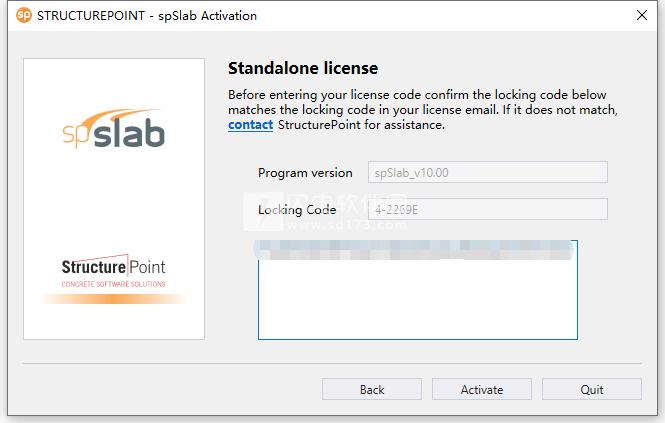The height and width of the screenshot is (423, 665).
Task: Click the Program version field
Action: pos(488,172)
